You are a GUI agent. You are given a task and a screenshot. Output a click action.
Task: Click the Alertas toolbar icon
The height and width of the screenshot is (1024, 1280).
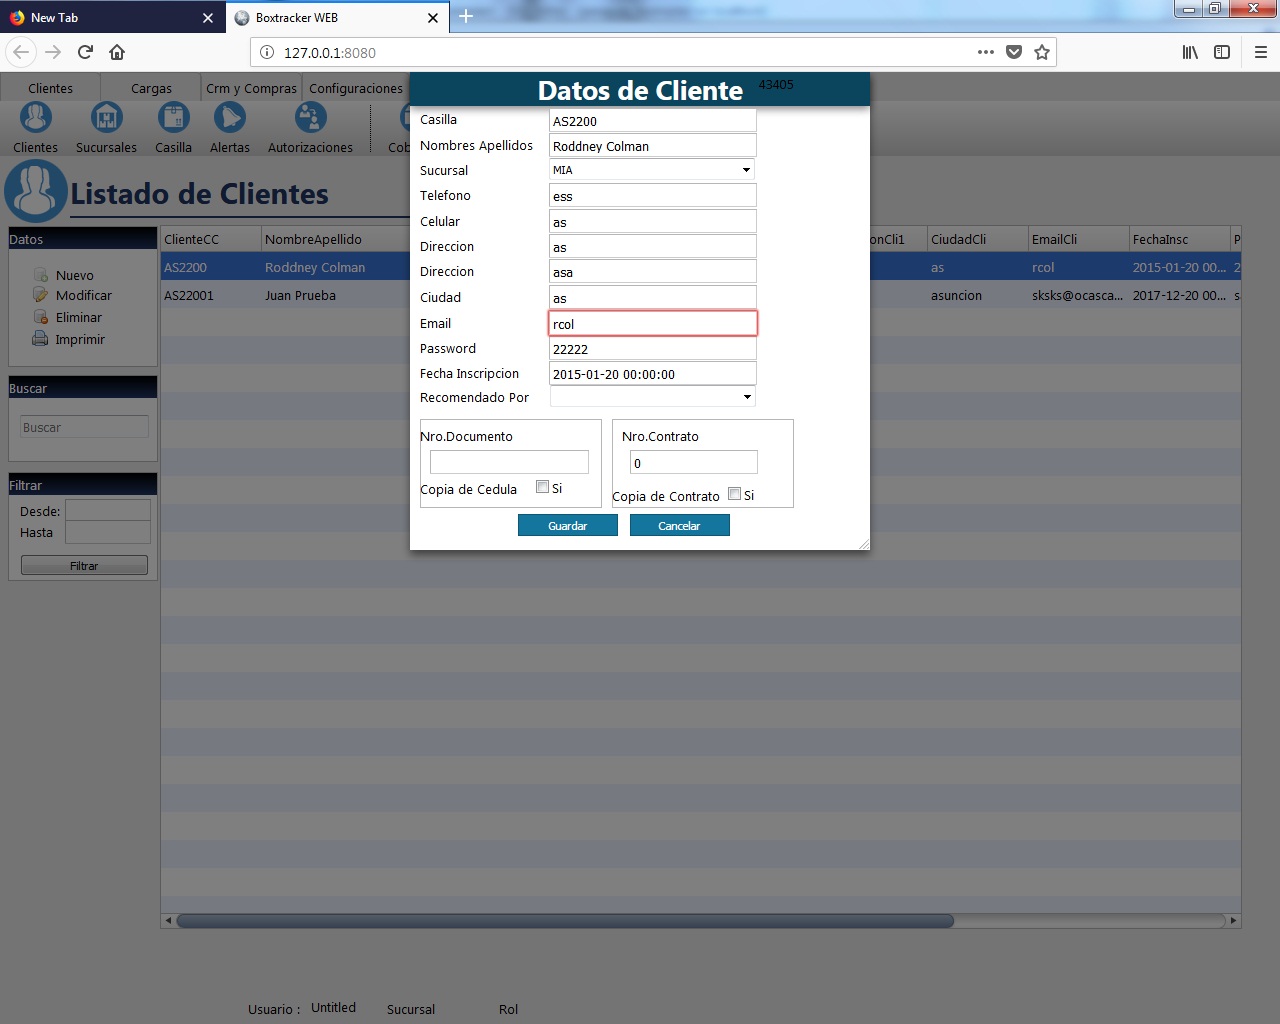point(229,119)
